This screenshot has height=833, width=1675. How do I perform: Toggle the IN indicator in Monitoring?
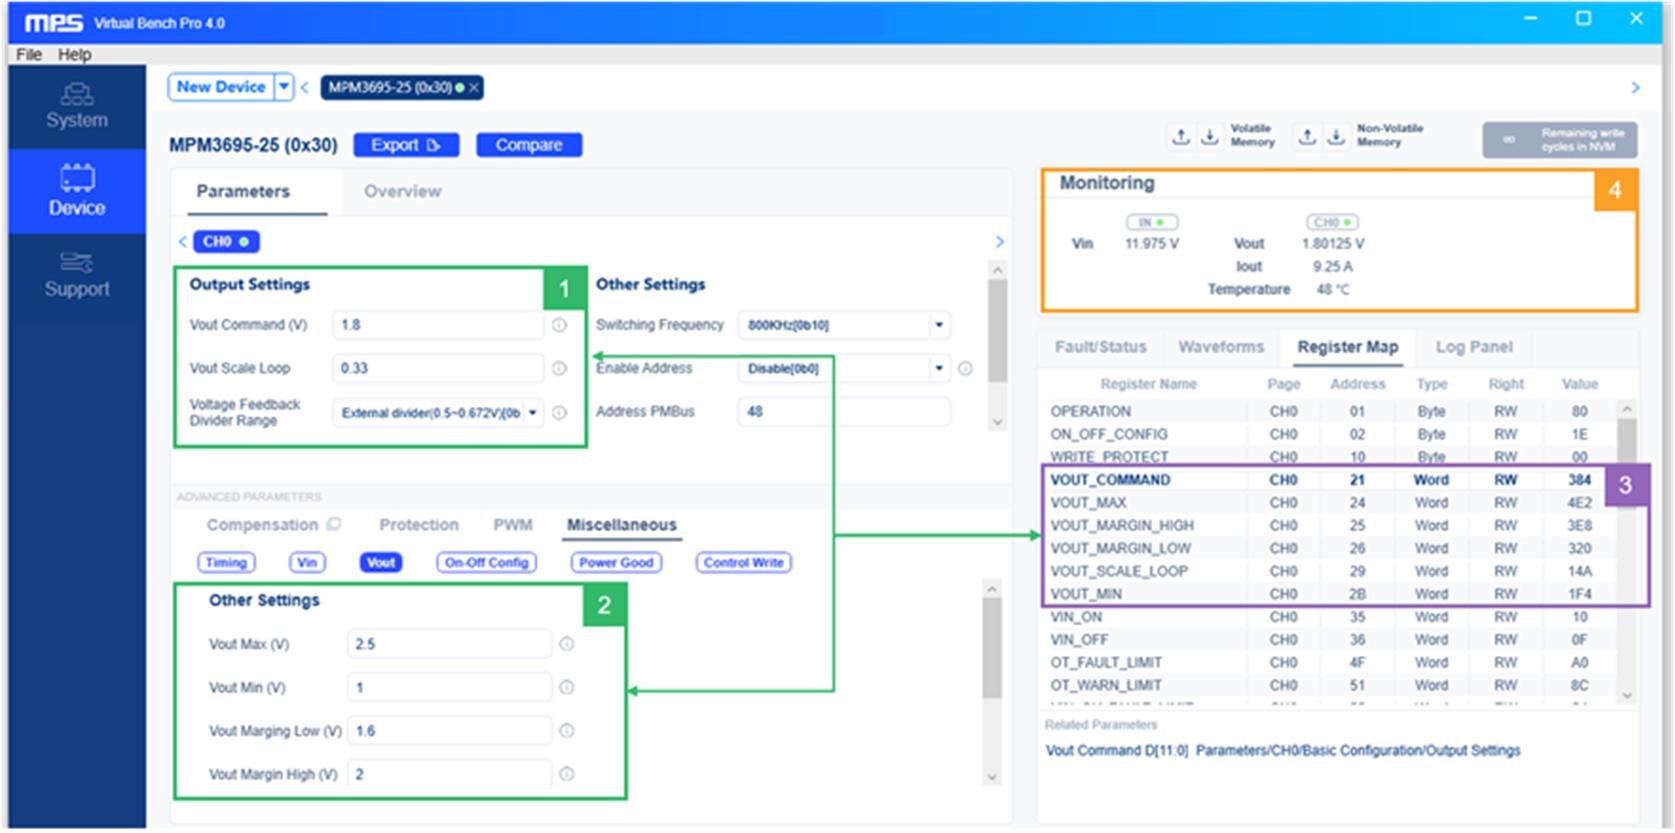[1151, 222]
